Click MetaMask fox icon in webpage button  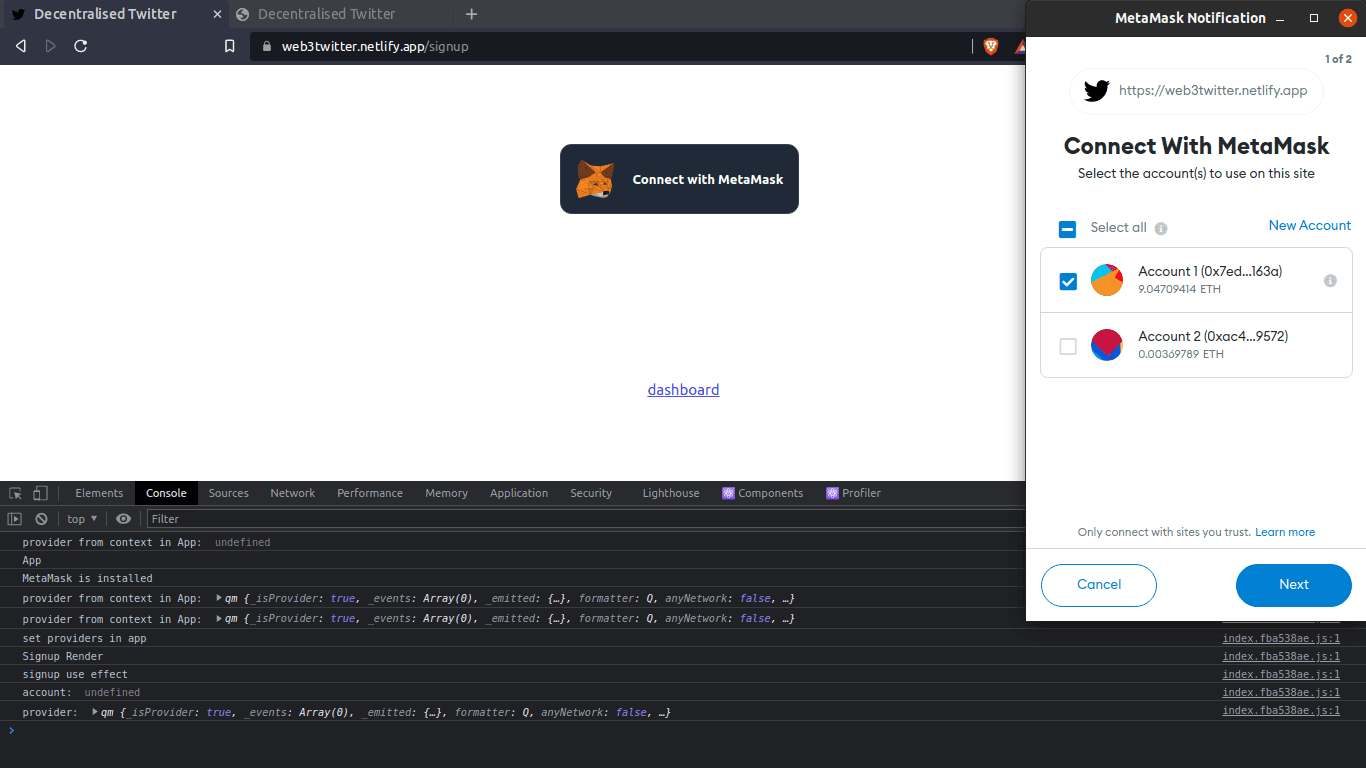[595, 179]
